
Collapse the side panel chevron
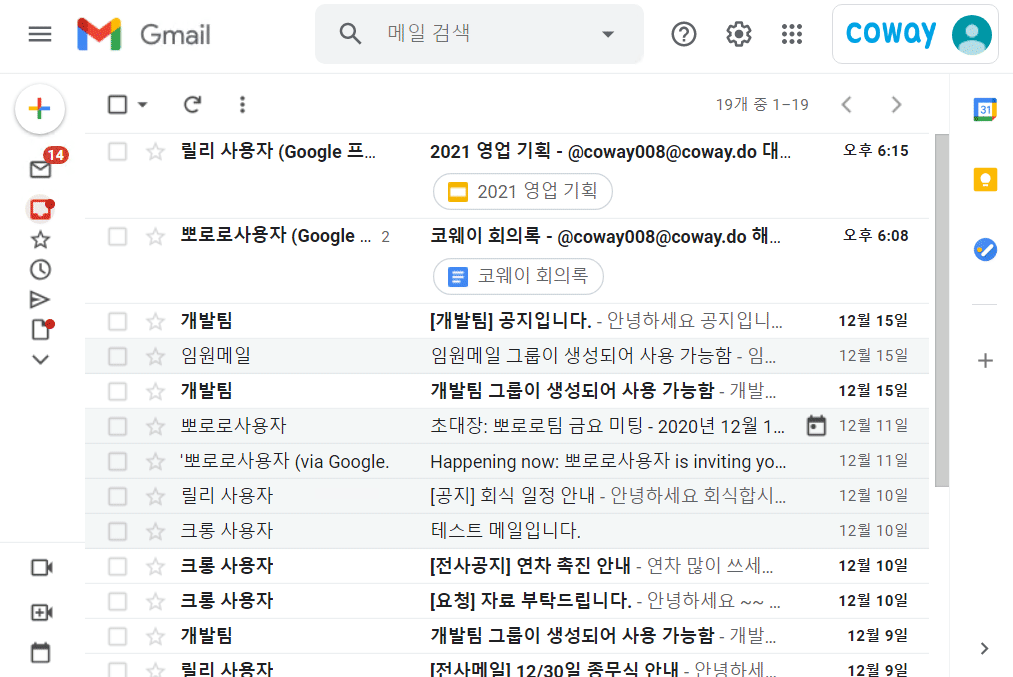(x=984, y=649)
